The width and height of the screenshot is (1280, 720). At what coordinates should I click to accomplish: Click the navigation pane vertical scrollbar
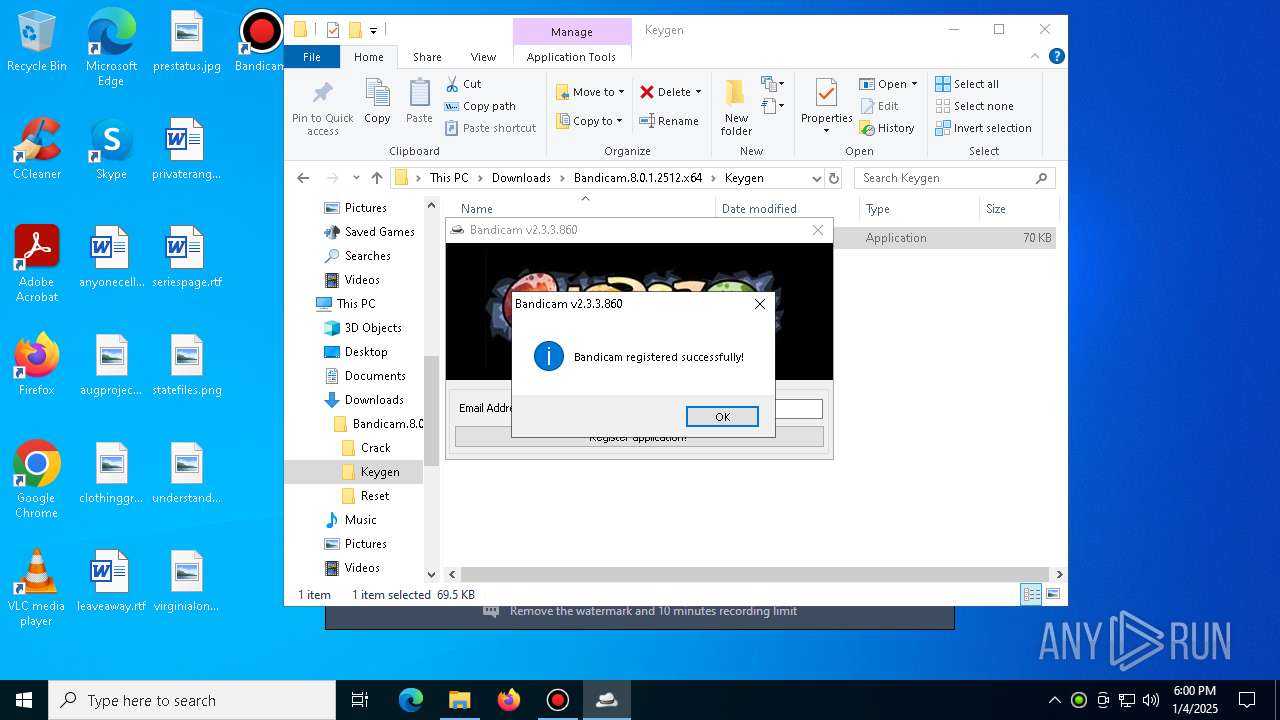tap(432, 410)
